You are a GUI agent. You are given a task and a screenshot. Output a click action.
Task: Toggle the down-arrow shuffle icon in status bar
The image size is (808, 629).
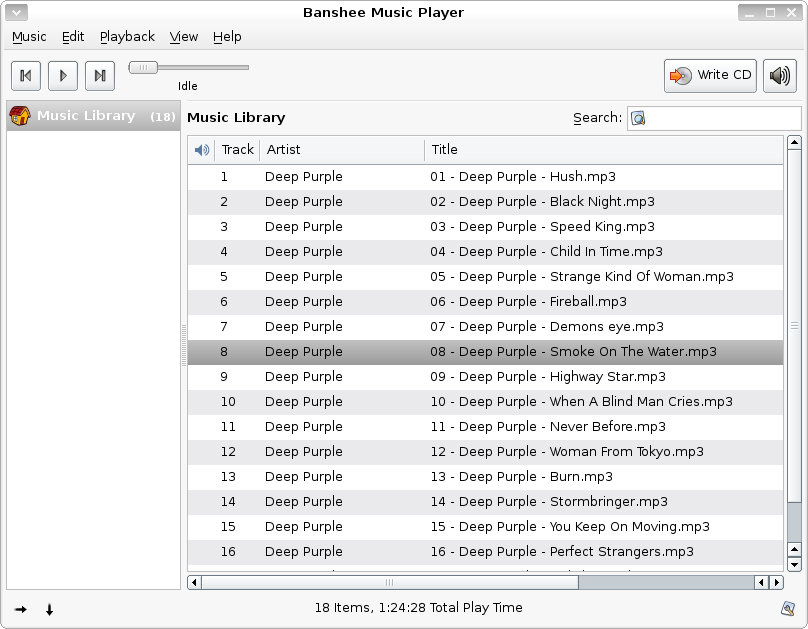49,610
